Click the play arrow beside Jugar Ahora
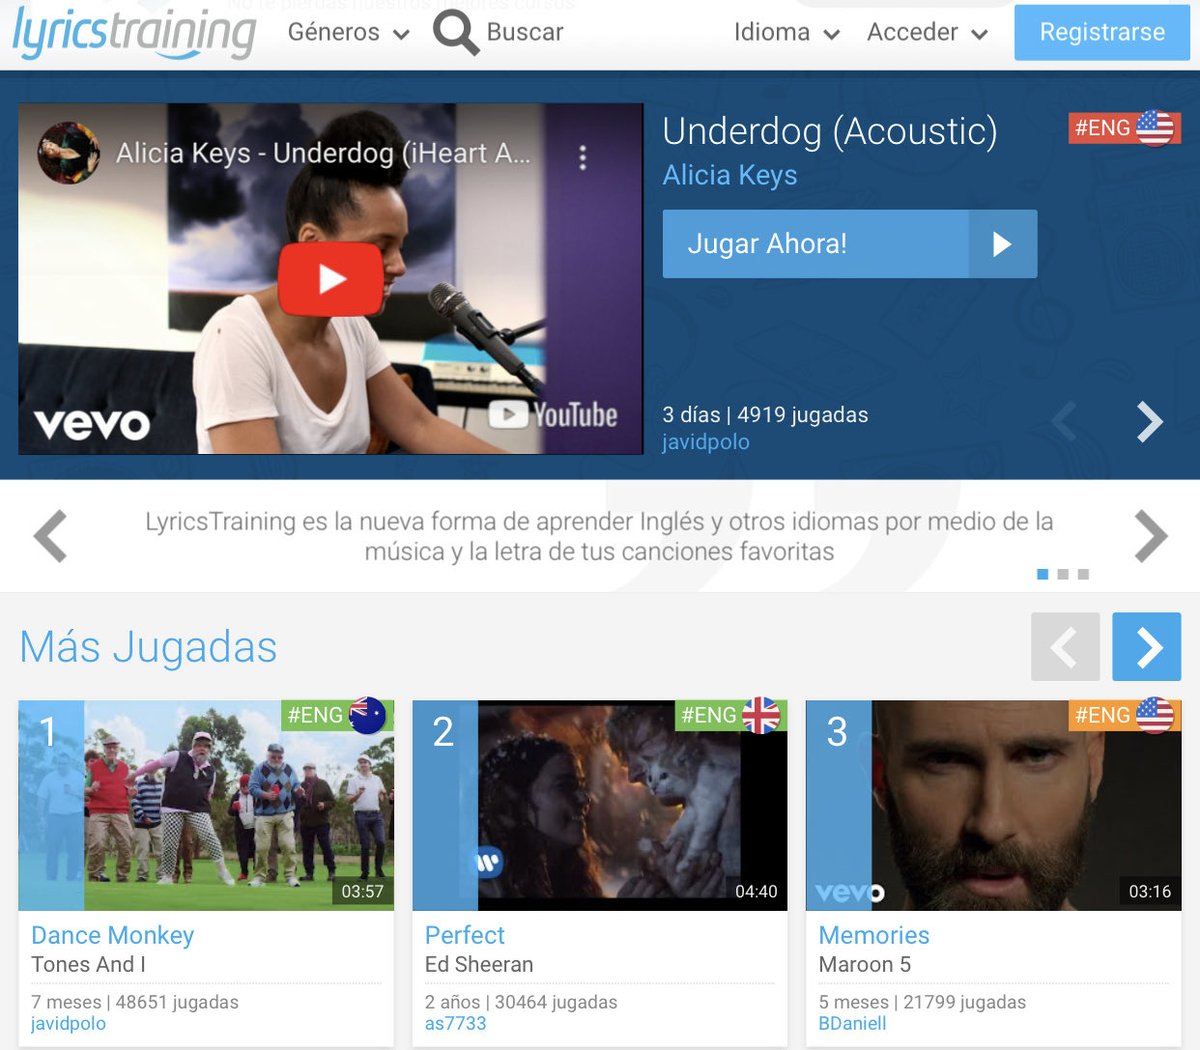This screenshot has height=1050, width=1200. coord(1003,244)
